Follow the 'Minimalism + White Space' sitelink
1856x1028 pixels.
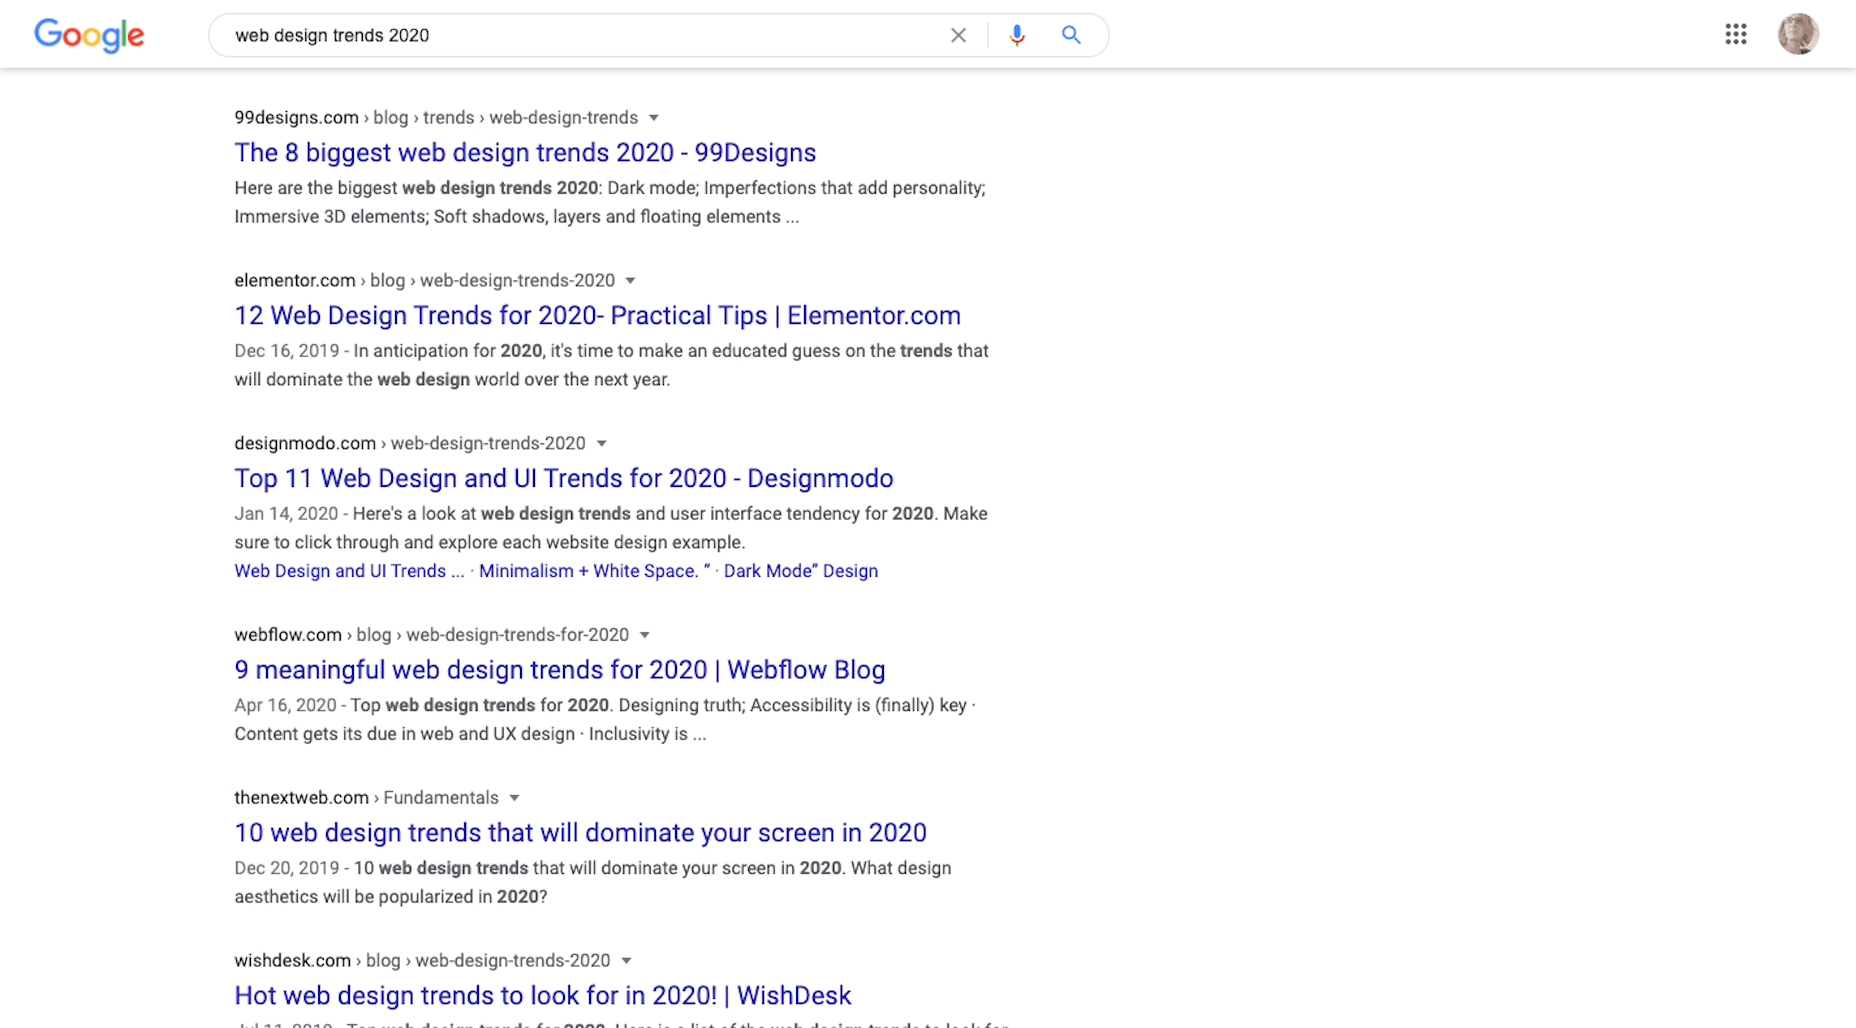(588, 571)
